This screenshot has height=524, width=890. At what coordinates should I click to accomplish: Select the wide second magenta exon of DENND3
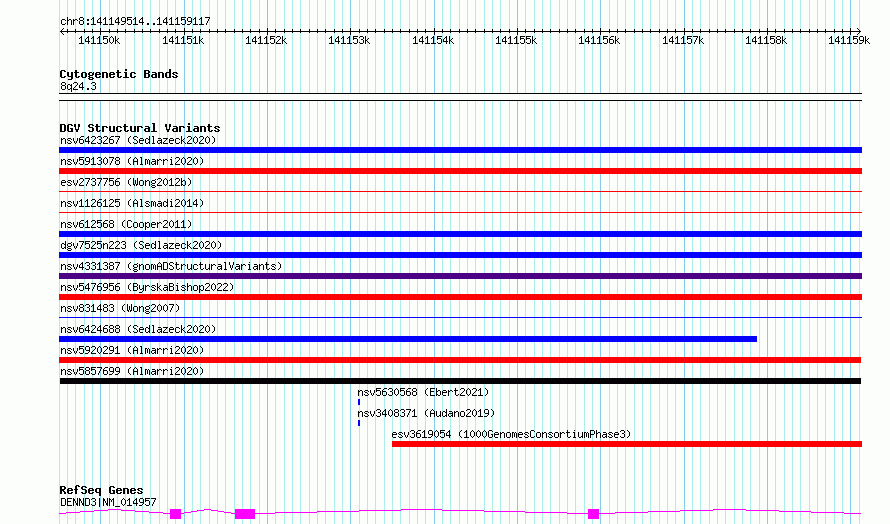pyautogui.click(x=245, y=514)
